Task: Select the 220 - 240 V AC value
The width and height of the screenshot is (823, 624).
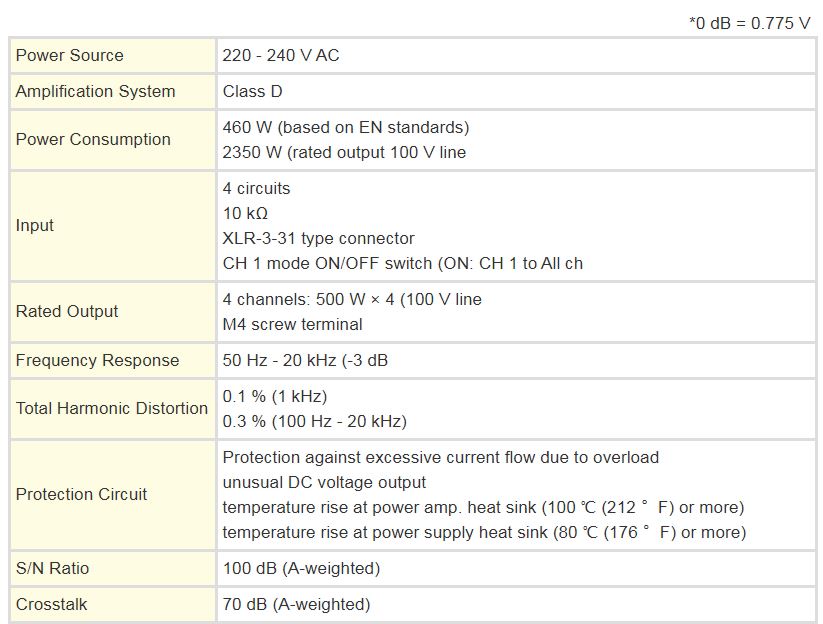Action: (x=281, y=55)
